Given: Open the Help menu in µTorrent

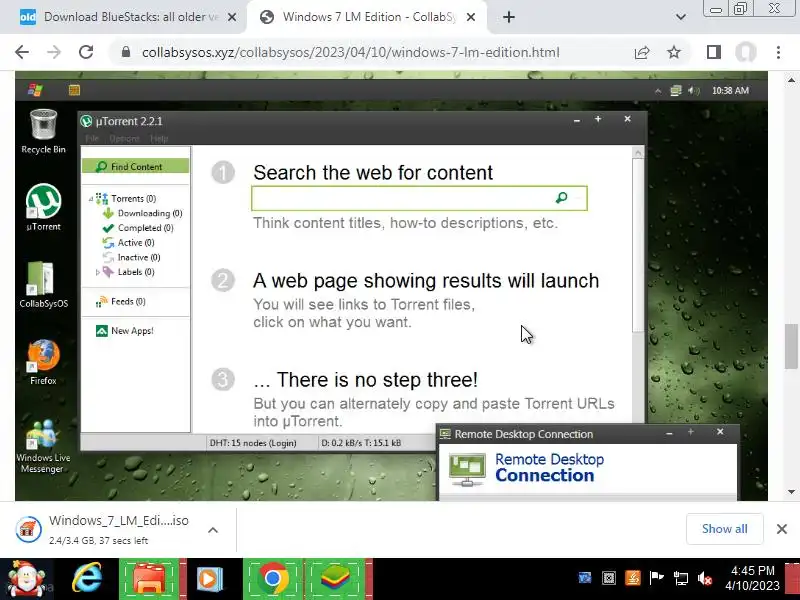Looking at the screenshot, I should click(x=159, y=138).
